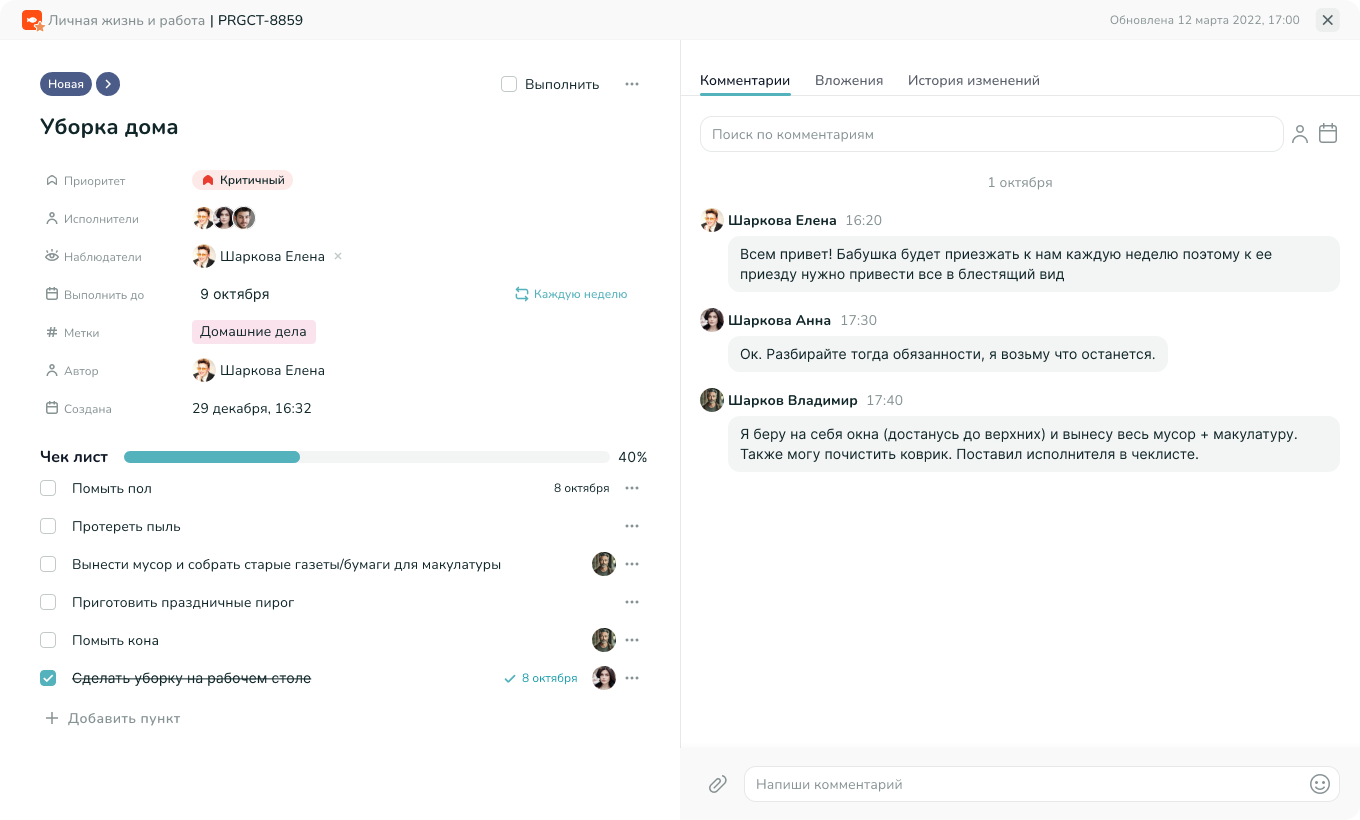Open the emoji picker in comment field
The height and width of the screenshot is (820, 1360).
tap(1320, 784)
